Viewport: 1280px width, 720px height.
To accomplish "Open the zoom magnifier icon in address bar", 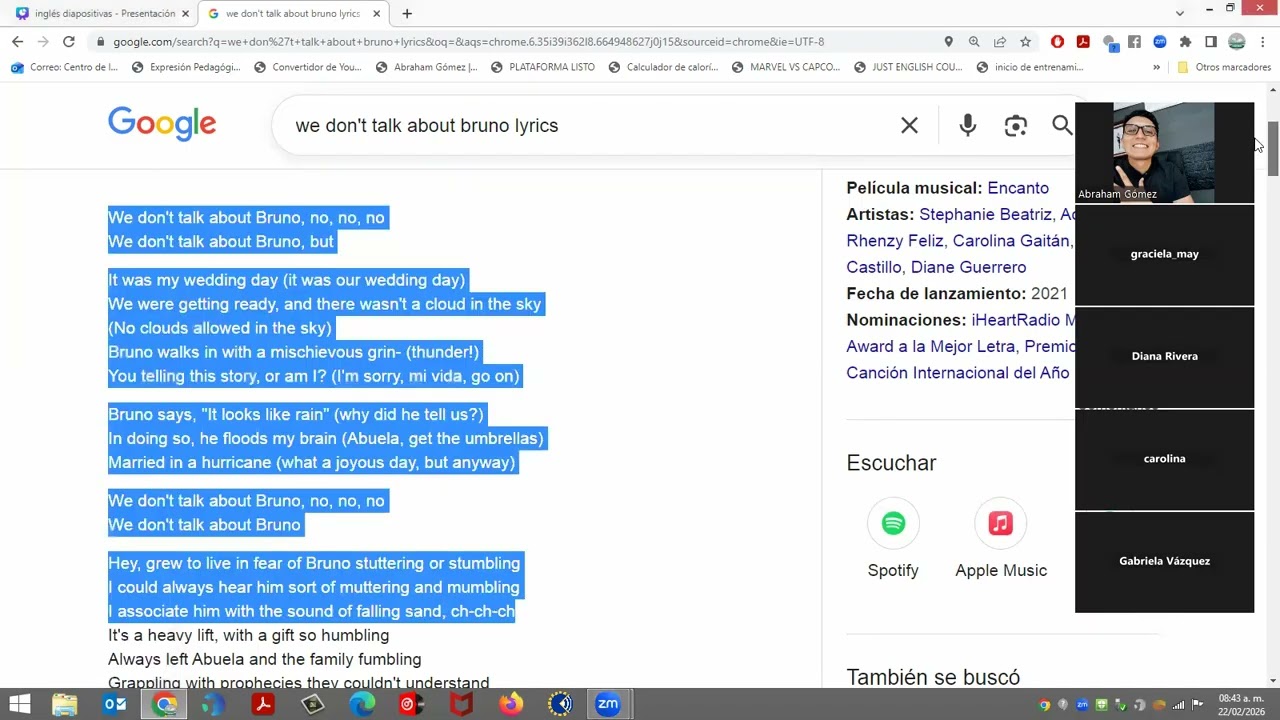I will click(974, 41).
